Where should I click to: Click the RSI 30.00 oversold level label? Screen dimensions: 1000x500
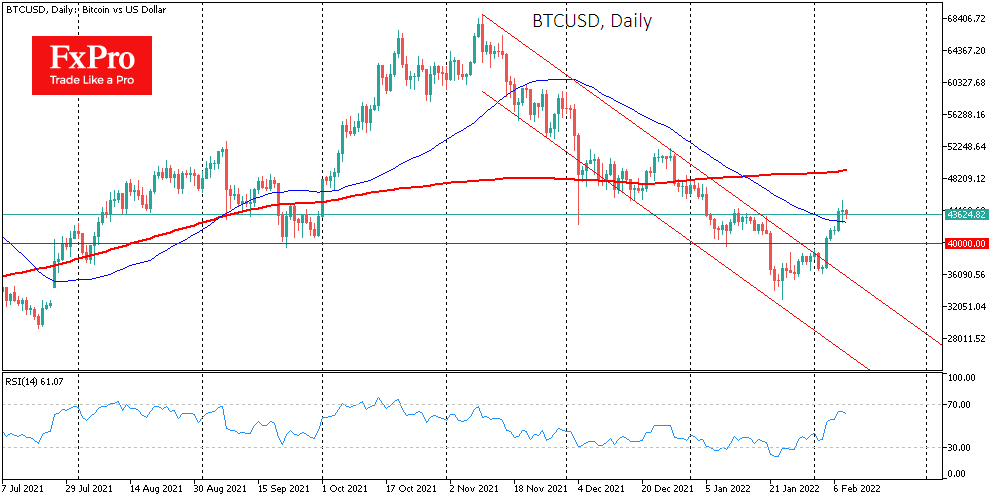(962, 447)
